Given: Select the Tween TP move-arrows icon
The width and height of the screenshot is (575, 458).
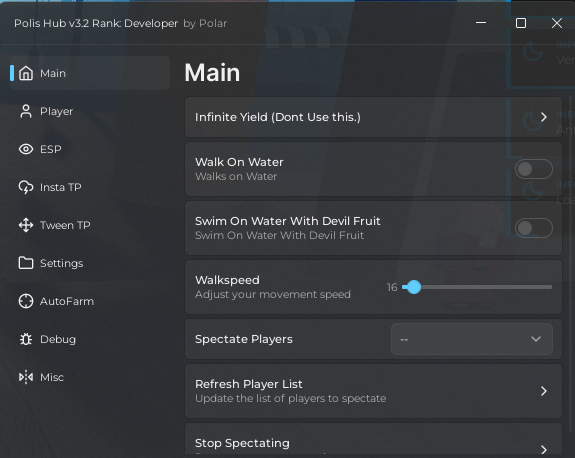Looking at the screenshot, I should click(x=26, y=225).
